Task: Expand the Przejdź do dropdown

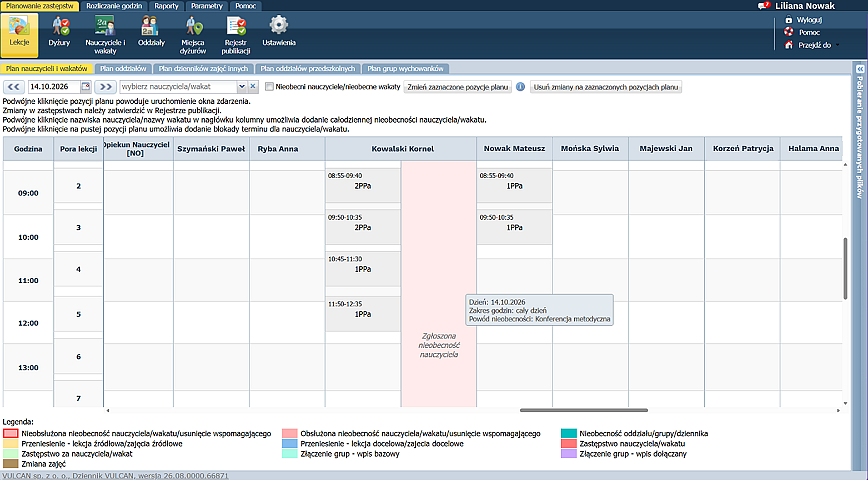Action: click(x=837, y=45)
